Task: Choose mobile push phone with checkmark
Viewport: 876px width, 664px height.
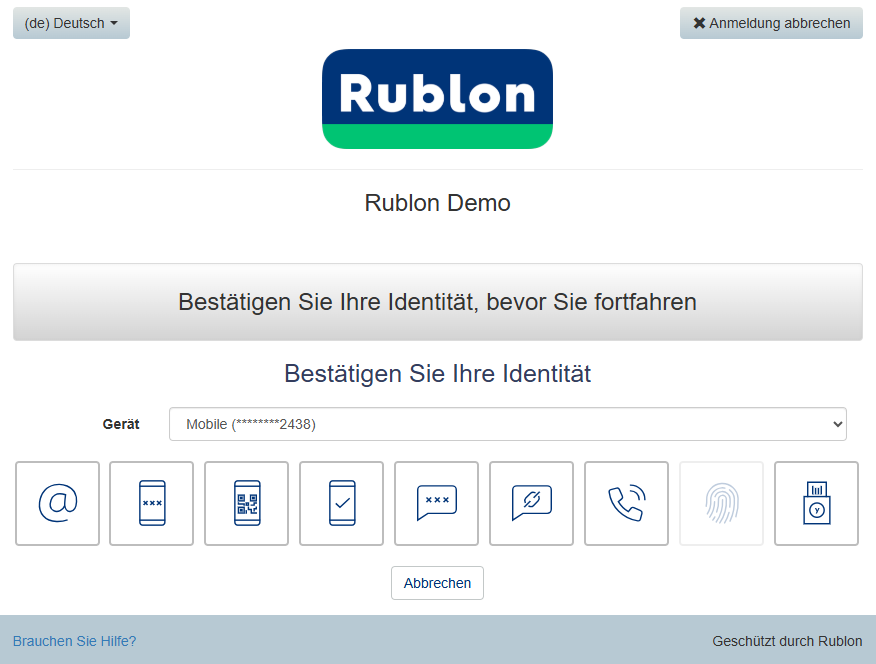Action: [x=341, y=503]
